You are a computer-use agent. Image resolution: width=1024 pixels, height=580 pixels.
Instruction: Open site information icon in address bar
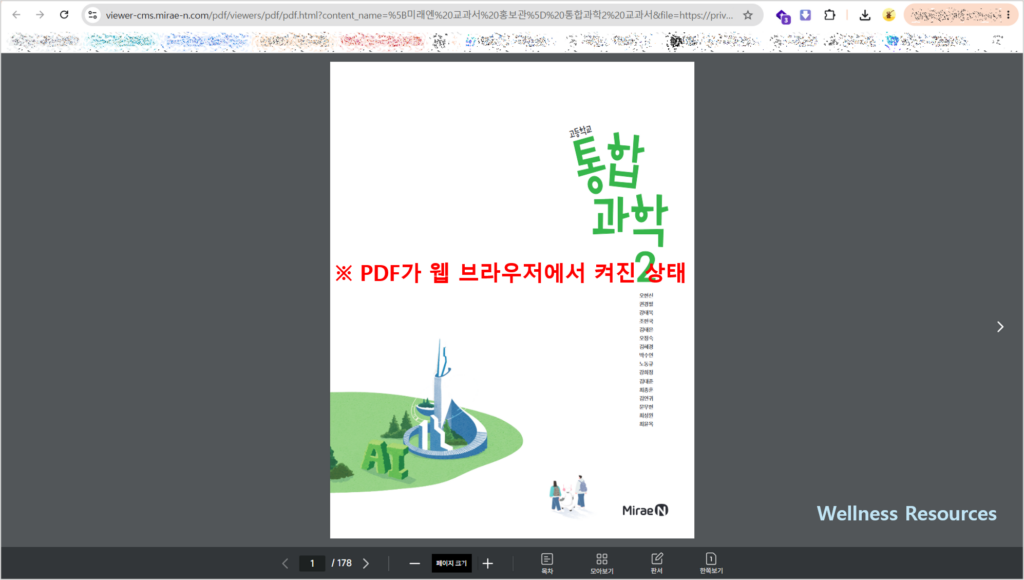click(x=93, y=14)
